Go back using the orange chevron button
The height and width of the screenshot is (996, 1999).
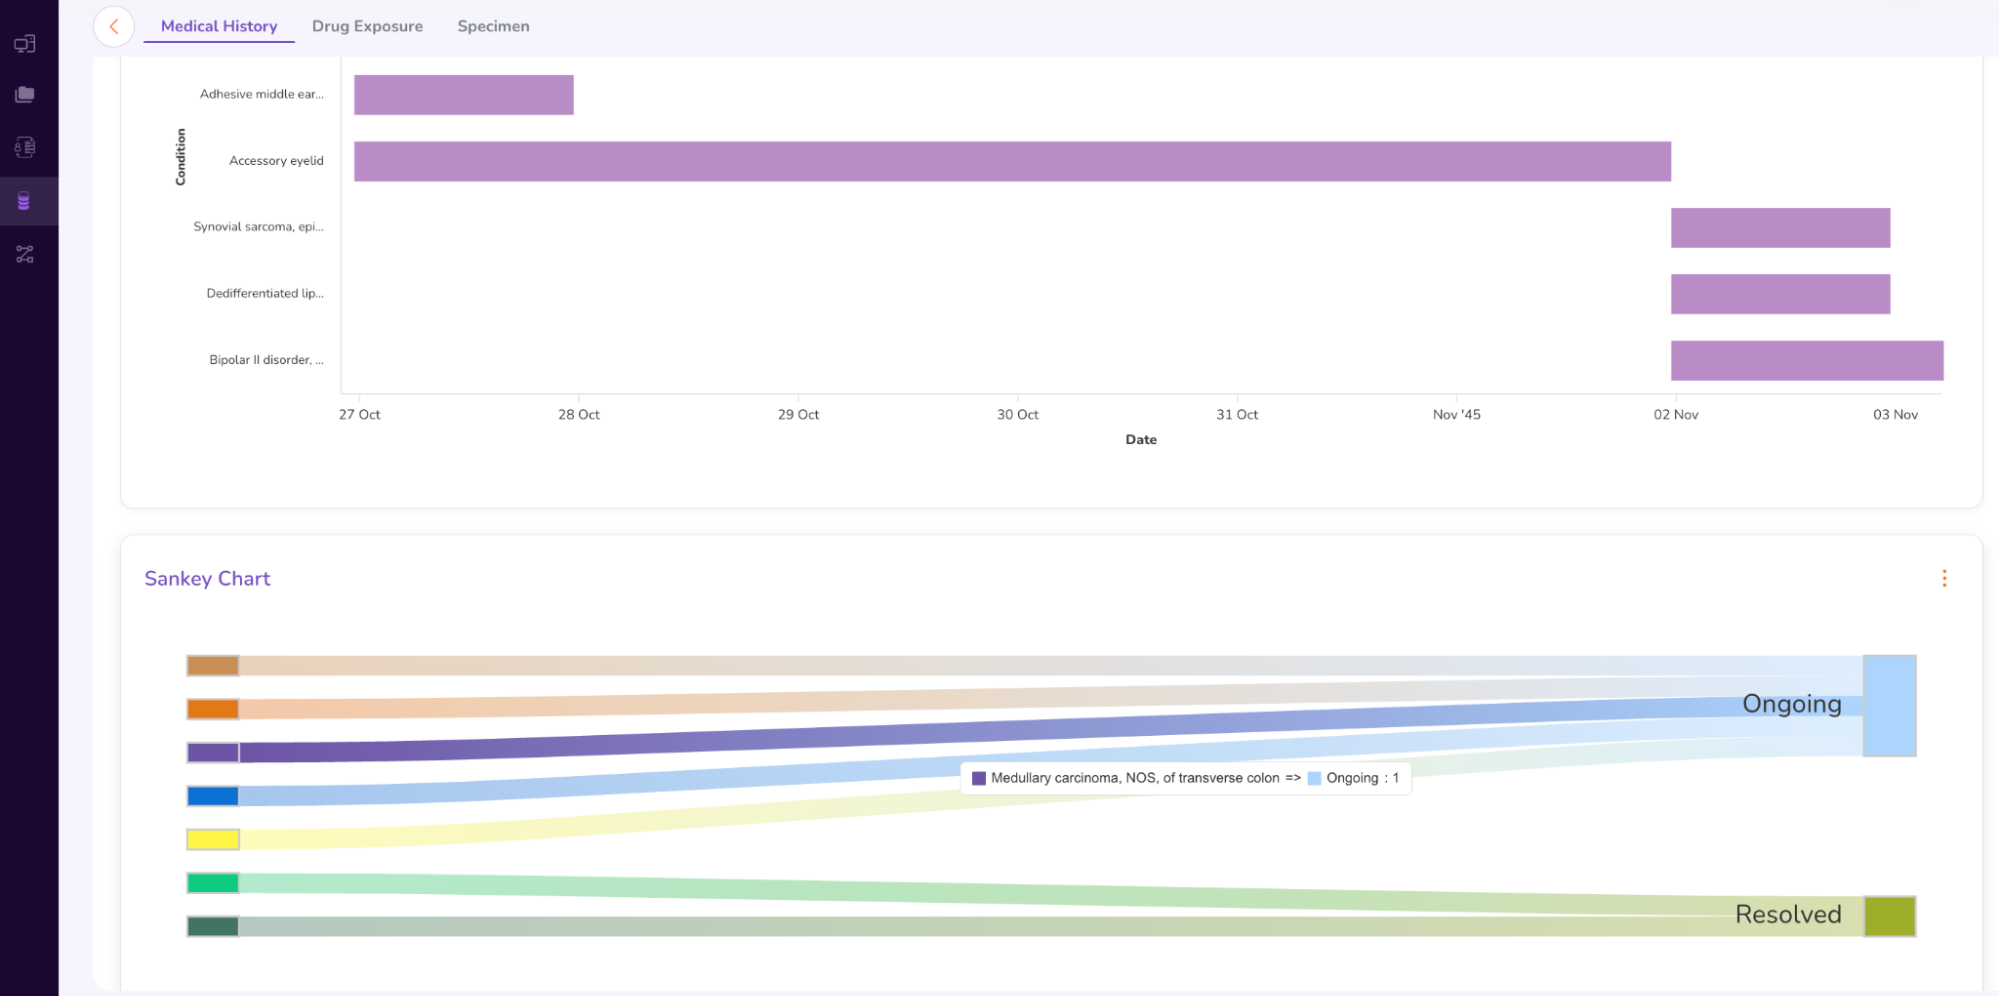click(114, 27)
